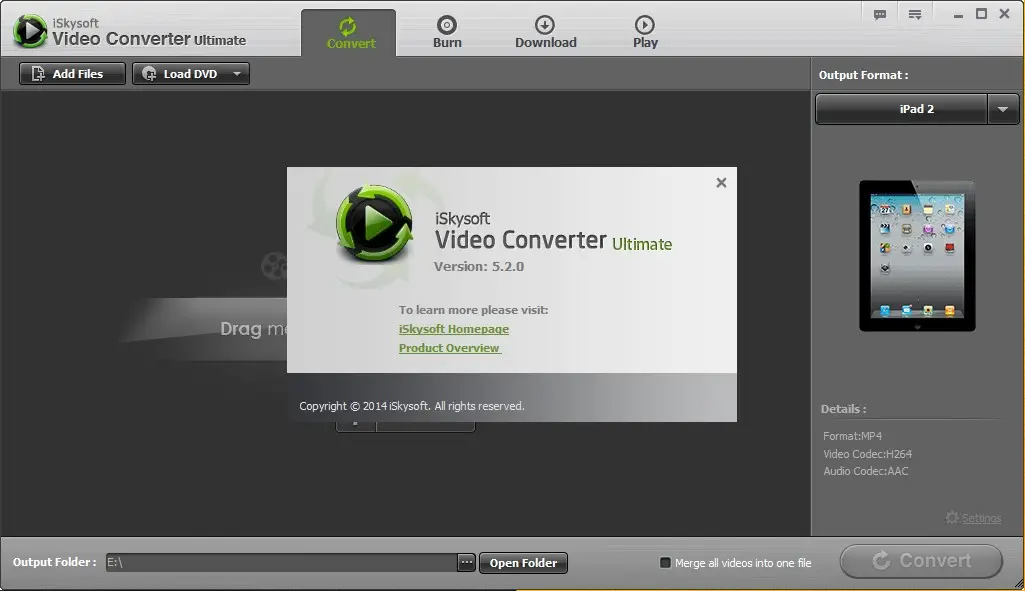Viewport: 1025px width, 591px height.
Task: Click the Version: 5.2.0 text
Action: pyautogui.click(x=479, y=266)
